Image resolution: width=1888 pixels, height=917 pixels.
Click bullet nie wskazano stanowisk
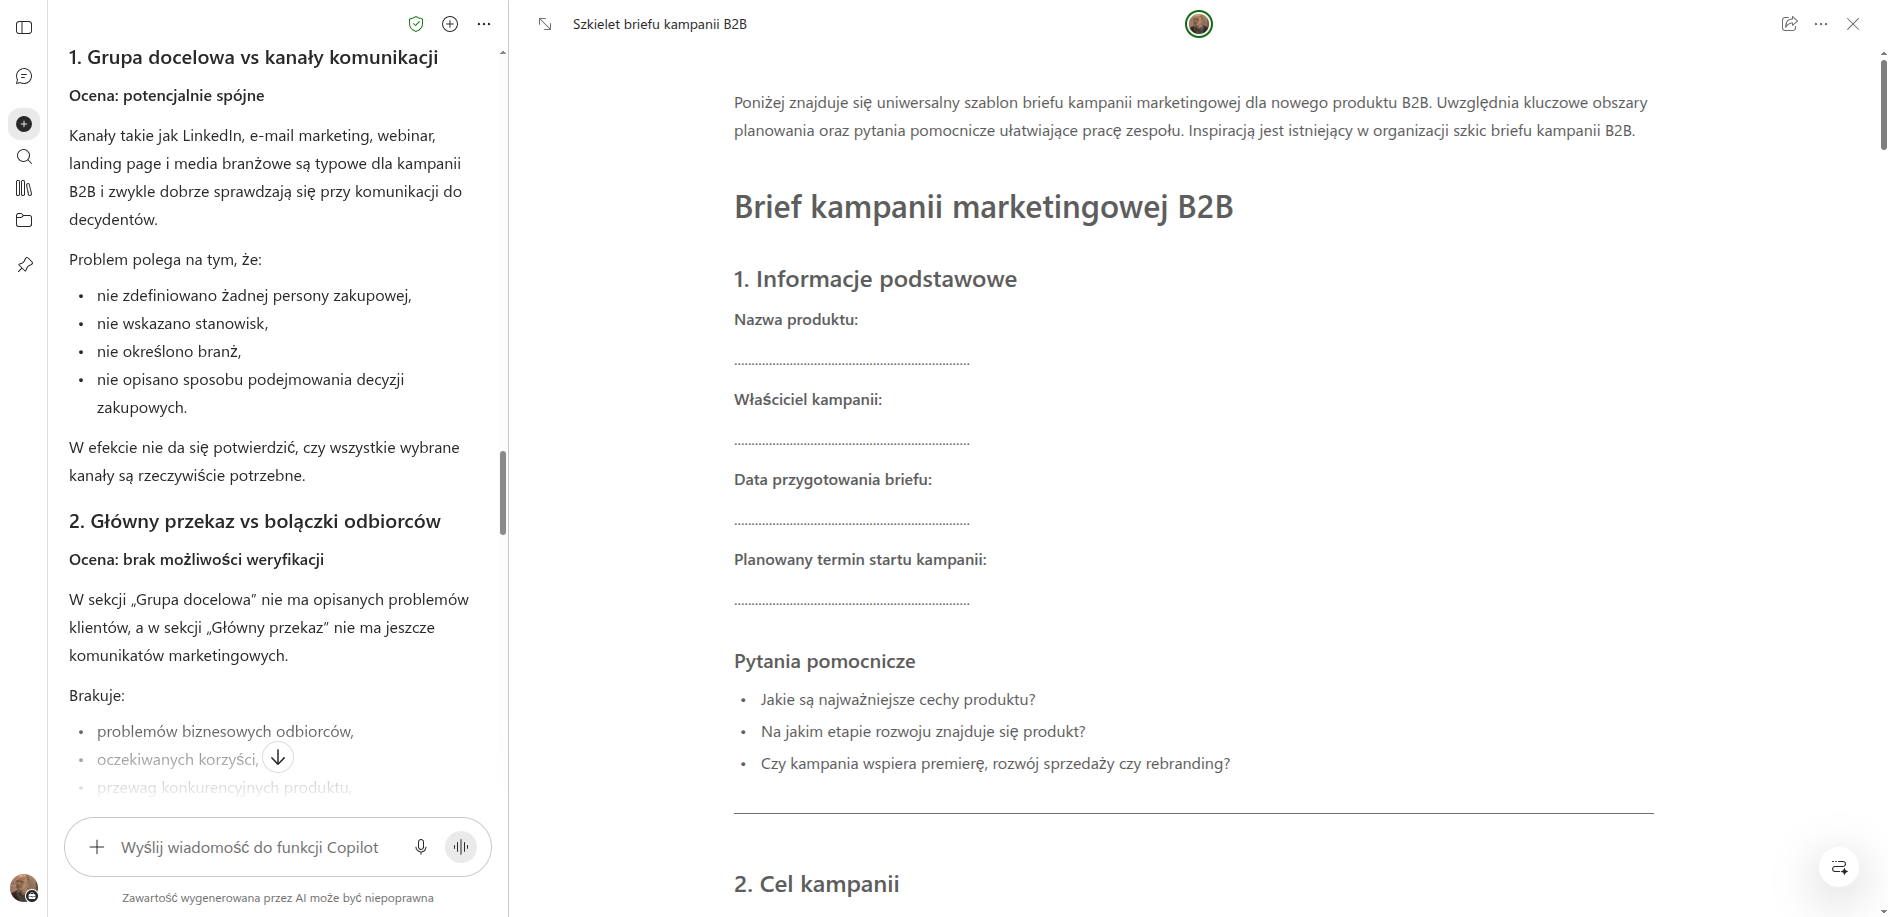pyautogui.click(x=183, y=324)
